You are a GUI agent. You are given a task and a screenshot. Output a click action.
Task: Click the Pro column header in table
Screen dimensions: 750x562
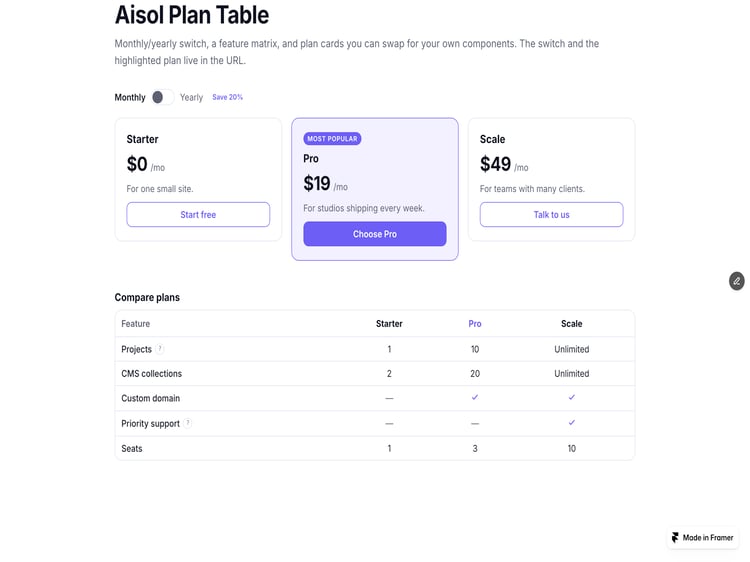point(474,324)
